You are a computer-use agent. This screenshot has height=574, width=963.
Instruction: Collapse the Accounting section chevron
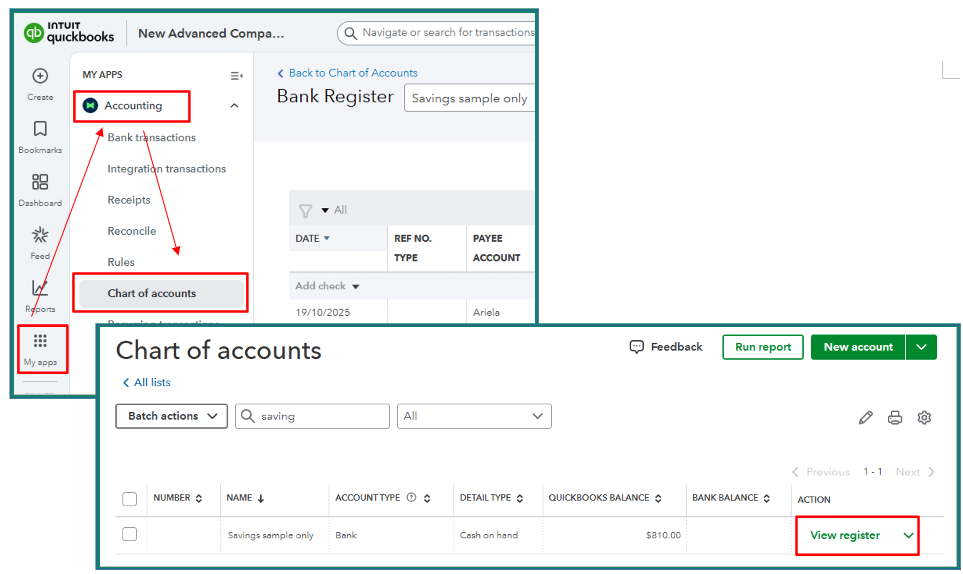click(x=235, y=106)
